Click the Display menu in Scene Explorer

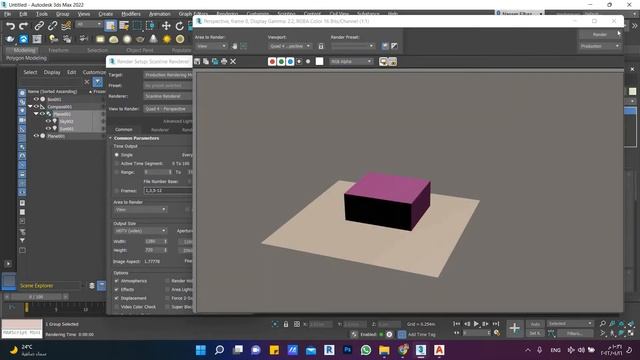coord(52,72)
